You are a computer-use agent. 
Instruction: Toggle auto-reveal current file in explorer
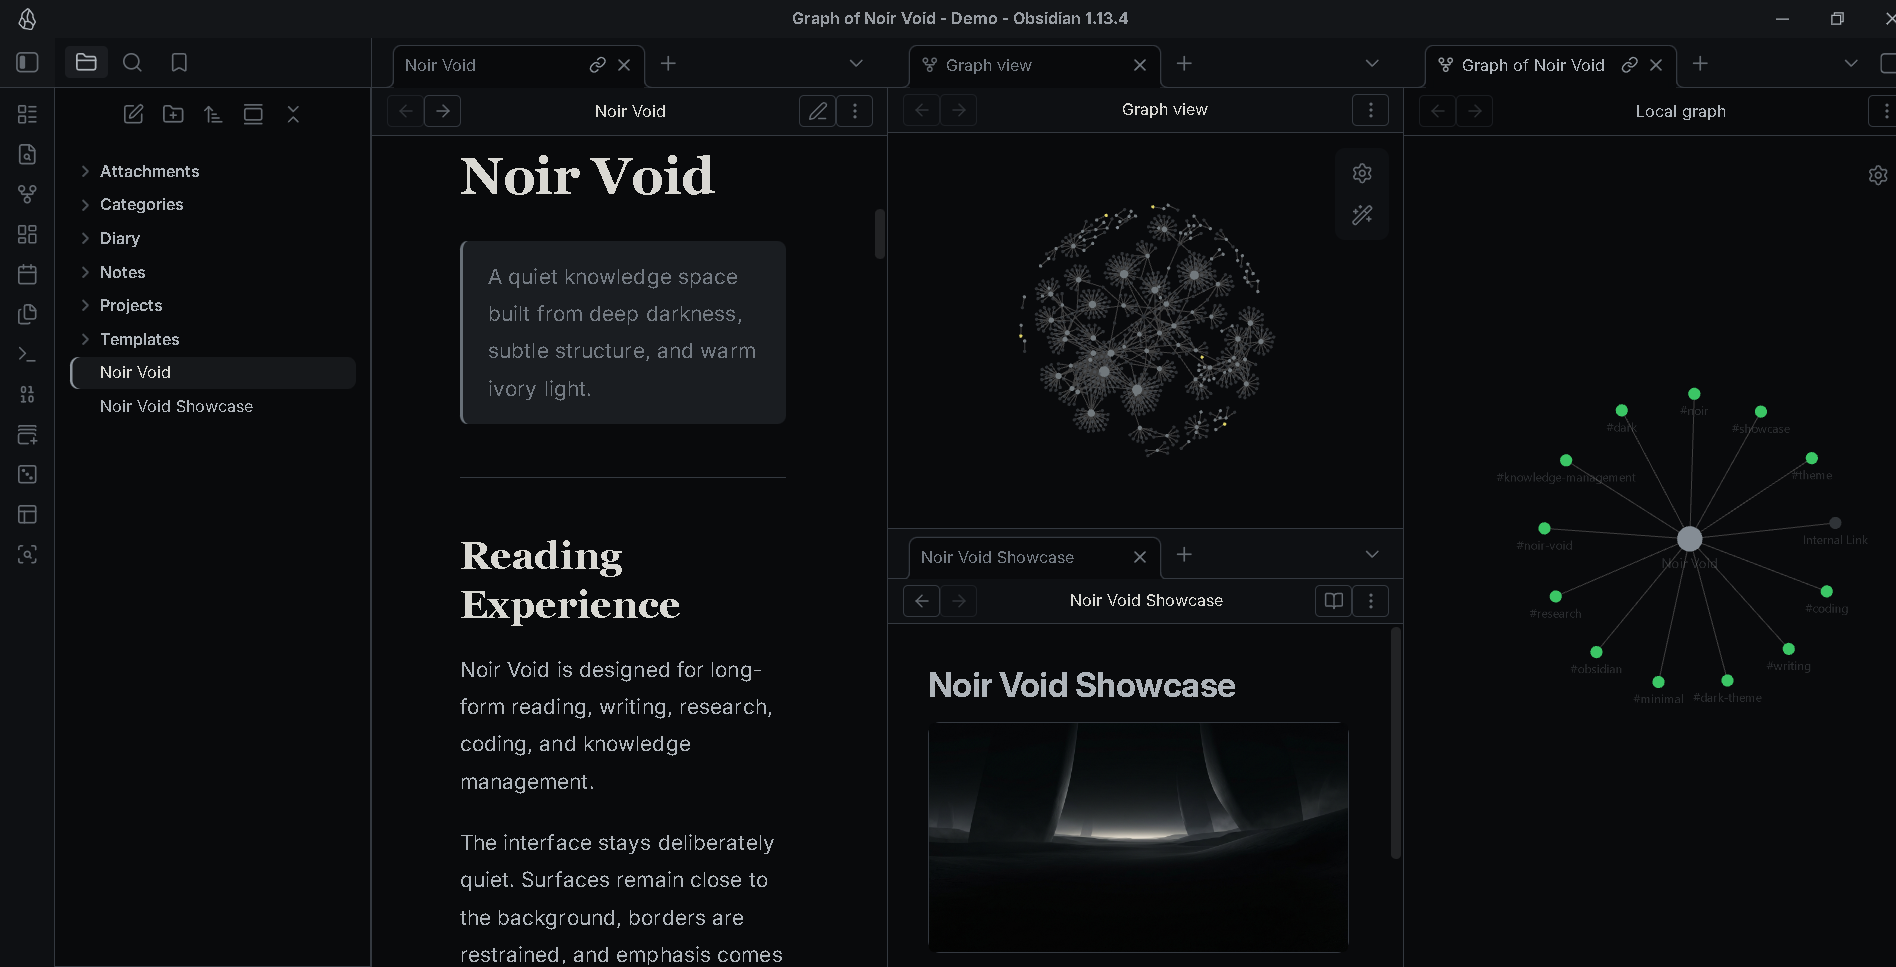[253, 114]
